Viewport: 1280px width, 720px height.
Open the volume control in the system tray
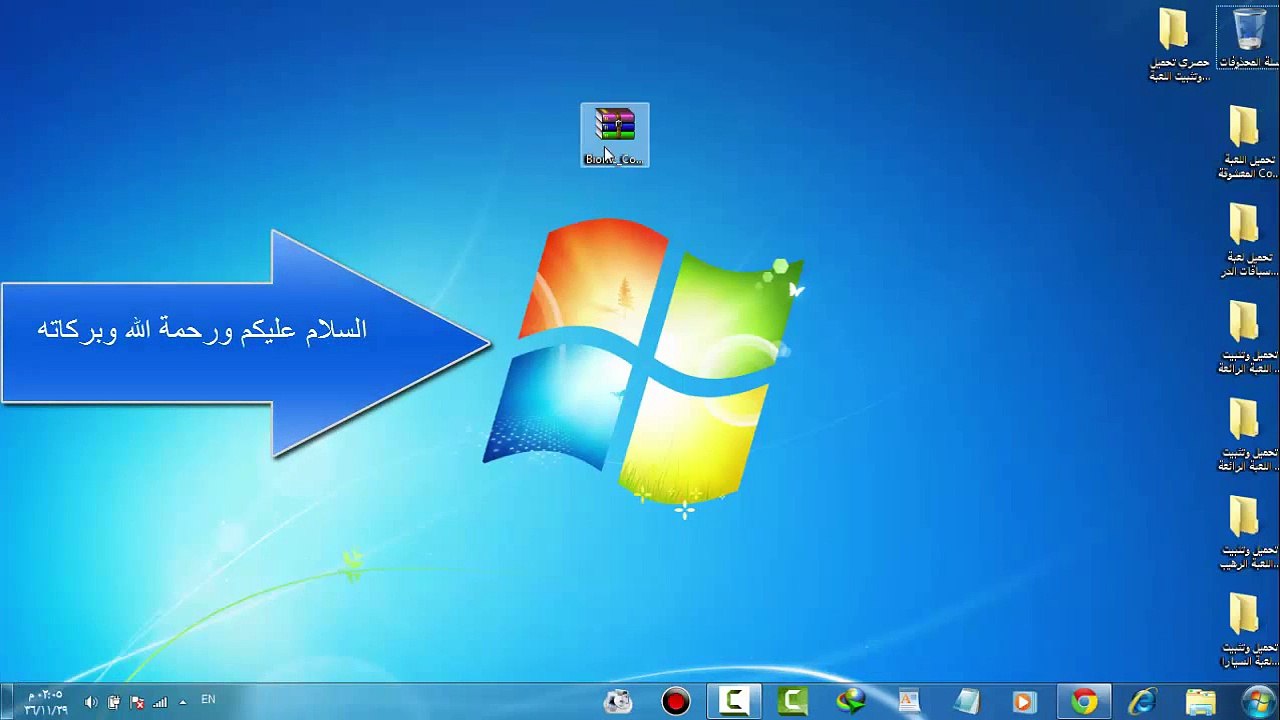pos(91,702)
